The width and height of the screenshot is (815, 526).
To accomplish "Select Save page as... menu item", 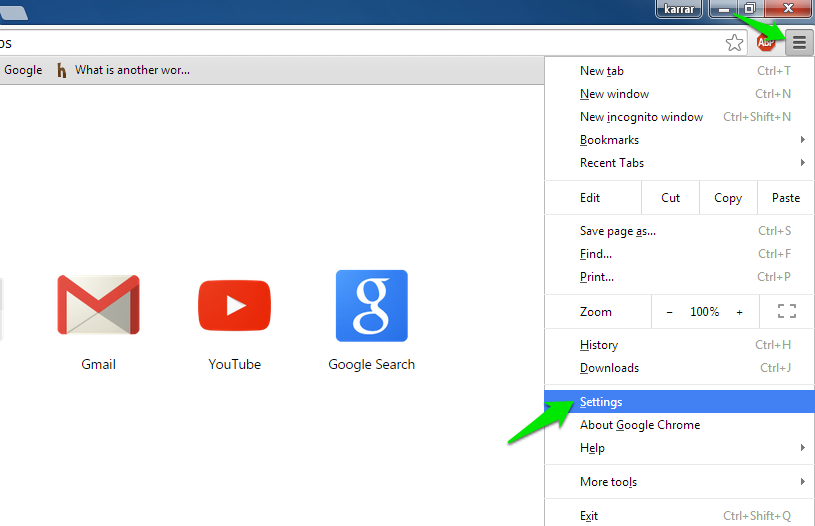I will tap(679, 231).
